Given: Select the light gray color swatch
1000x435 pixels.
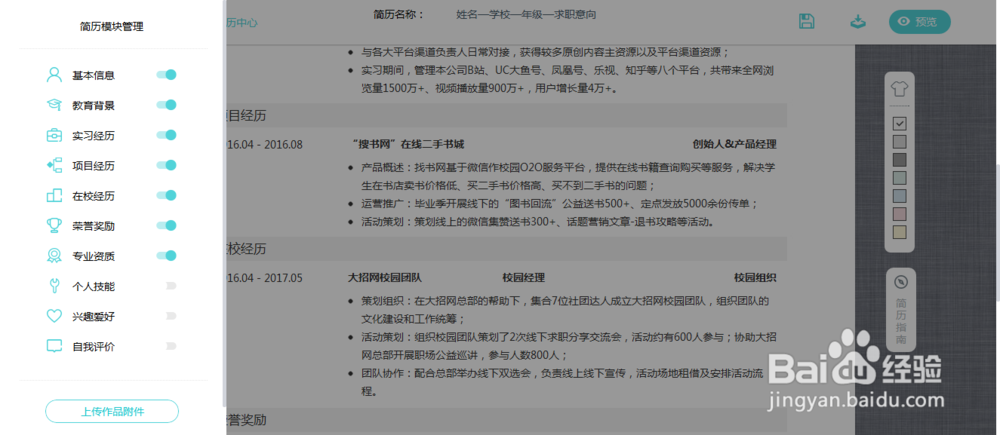Looking at the screenshot, I should point(899,142).
